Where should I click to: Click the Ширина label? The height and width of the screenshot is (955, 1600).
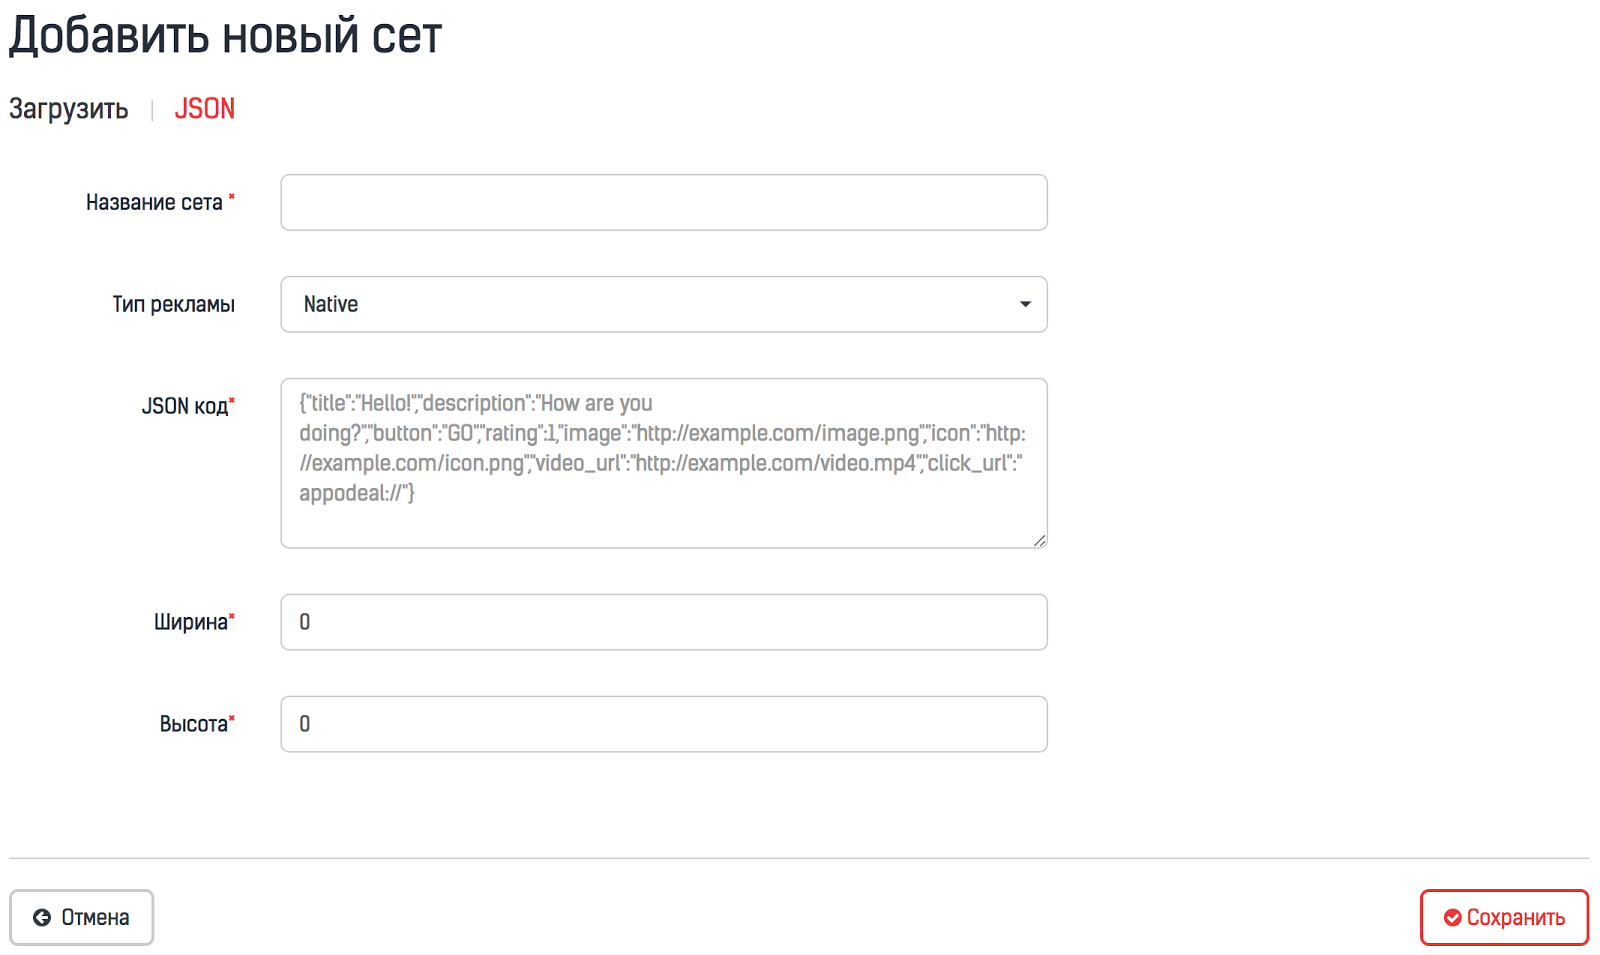click(x=190, y=622)
